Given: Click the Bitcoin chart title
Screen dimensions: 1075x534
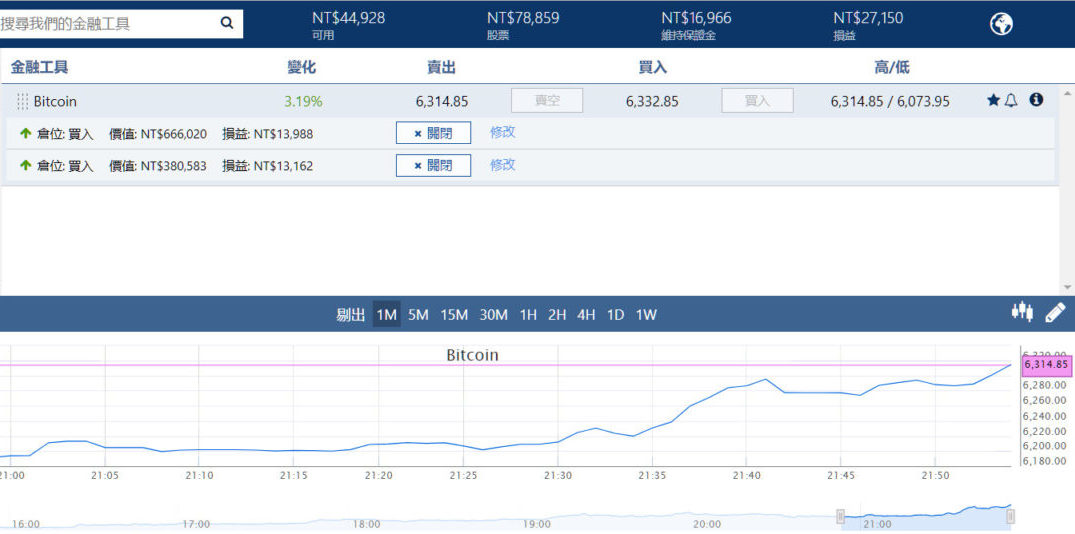Looking at the screenshot, I should 472,355.
